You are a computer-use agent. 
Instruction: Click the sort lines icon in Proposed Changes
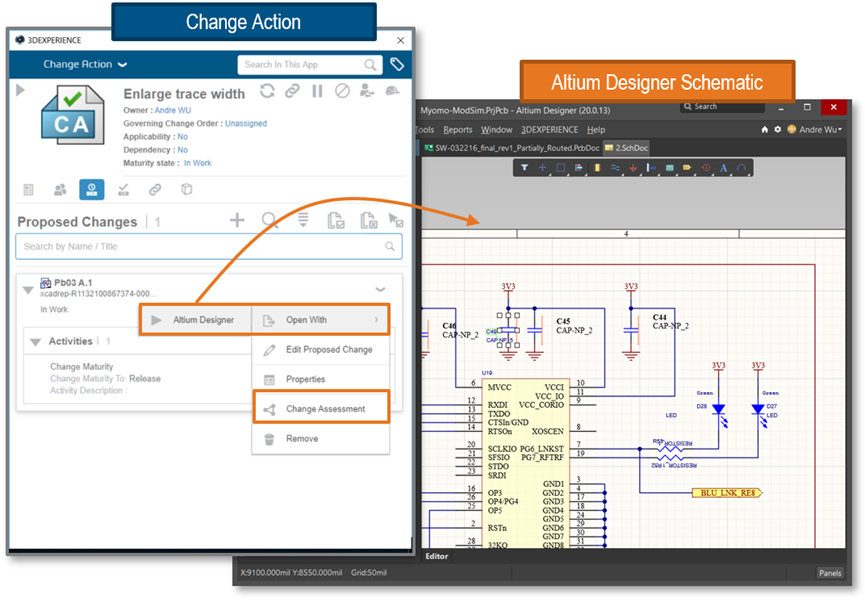[303, 220]
